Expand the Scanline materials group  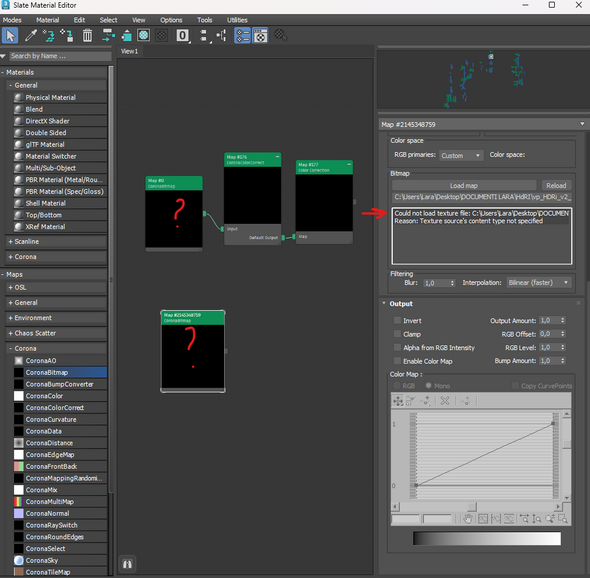coord(56,242)
